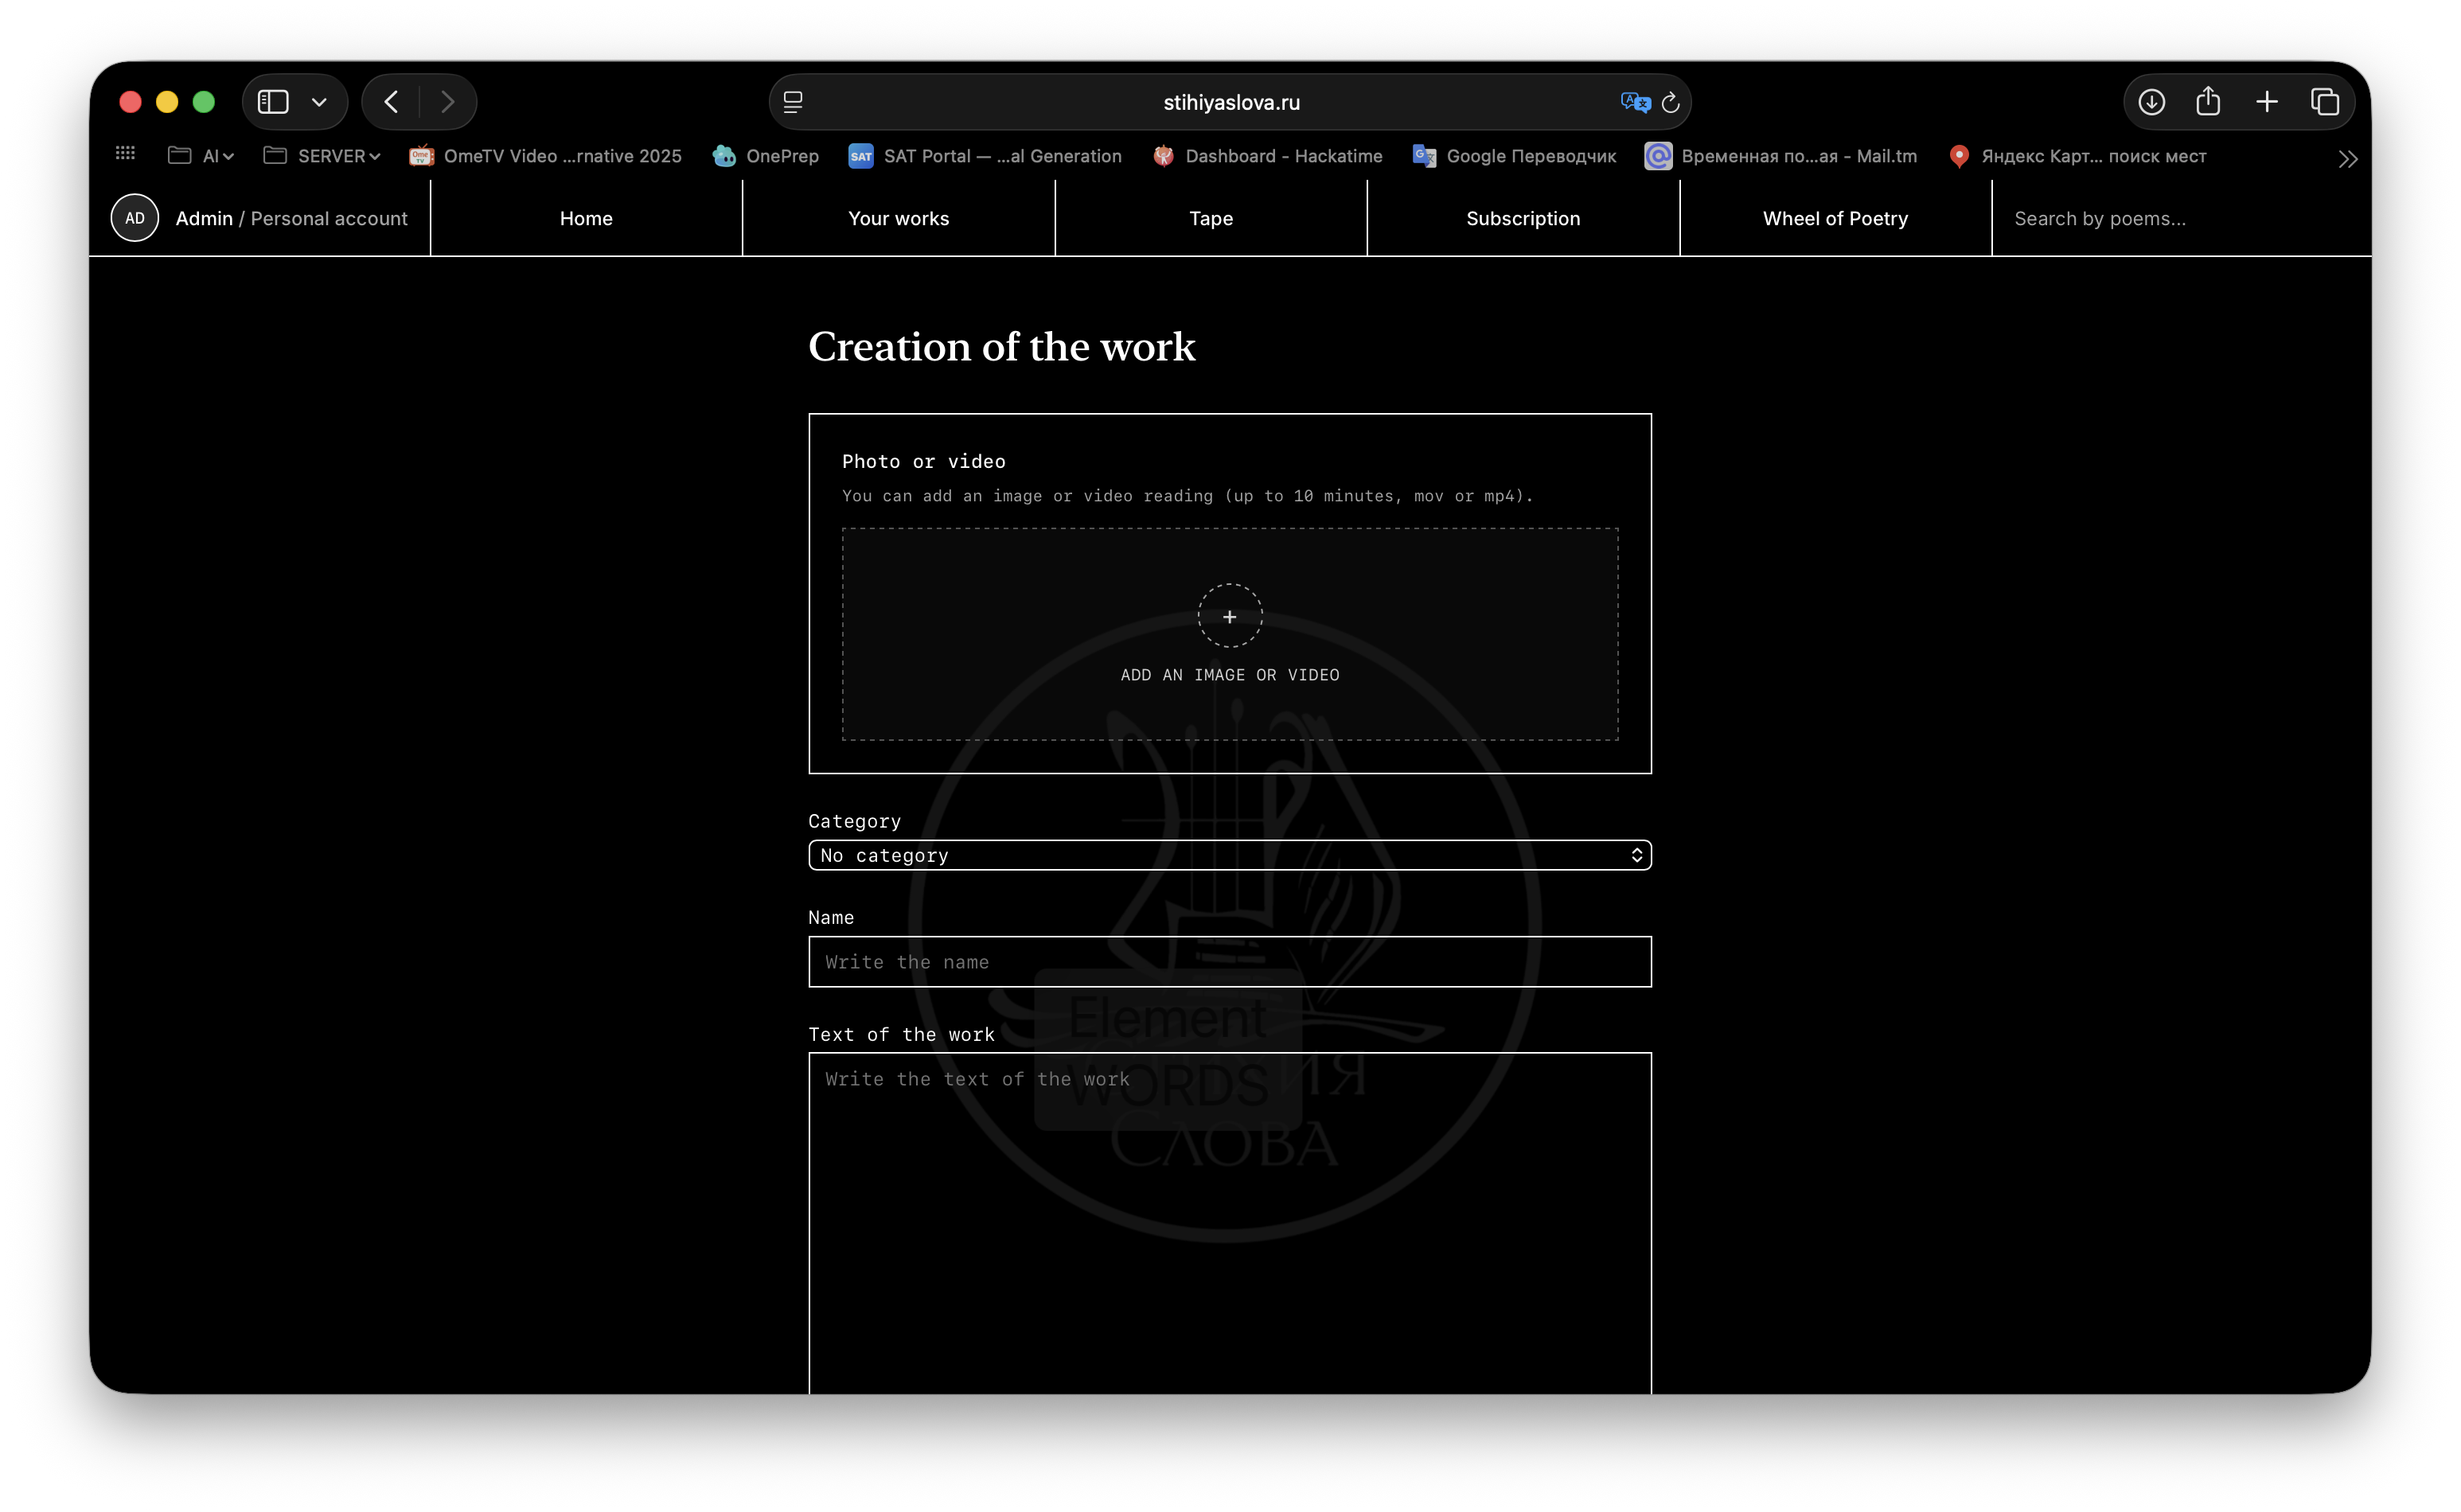
Task: Open the Tape menu item
Action: [x=1210, y=218]
